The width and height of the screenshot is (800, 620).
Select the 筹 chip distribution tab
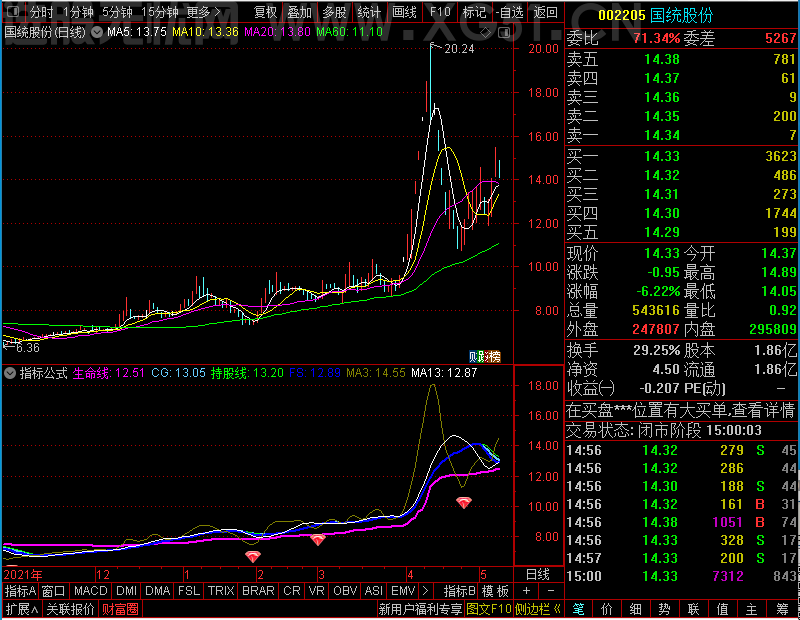[782, 609]
